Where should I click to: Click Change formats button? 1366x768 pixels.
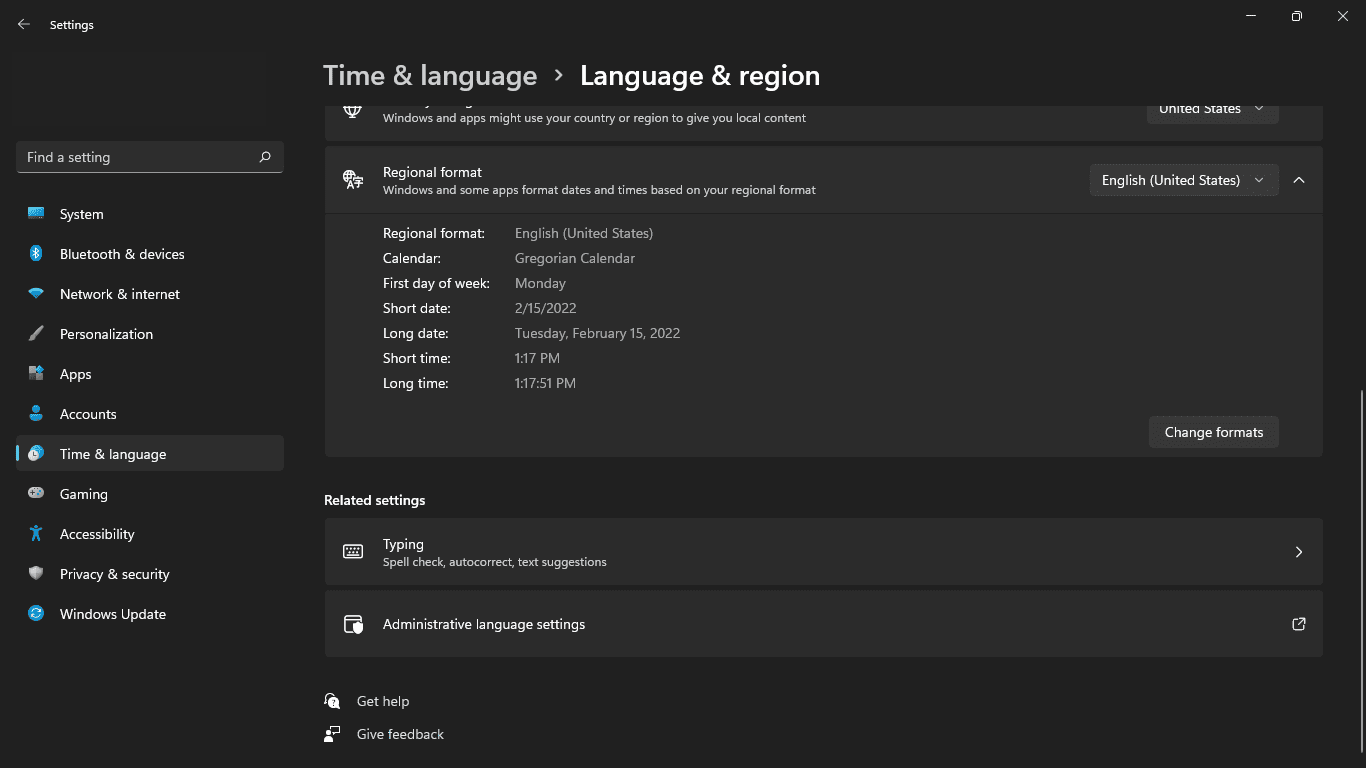(1214, 432)
